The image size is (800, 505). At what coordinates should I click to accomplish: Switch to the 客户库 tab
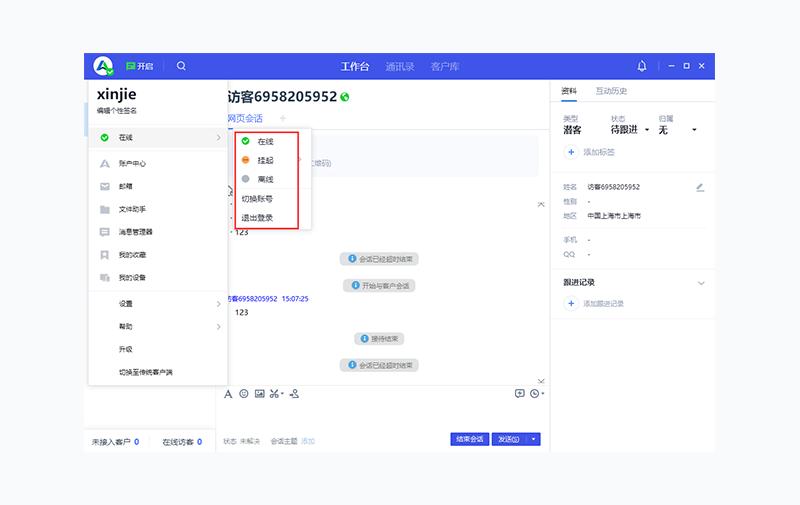click(x=444, y=66)
